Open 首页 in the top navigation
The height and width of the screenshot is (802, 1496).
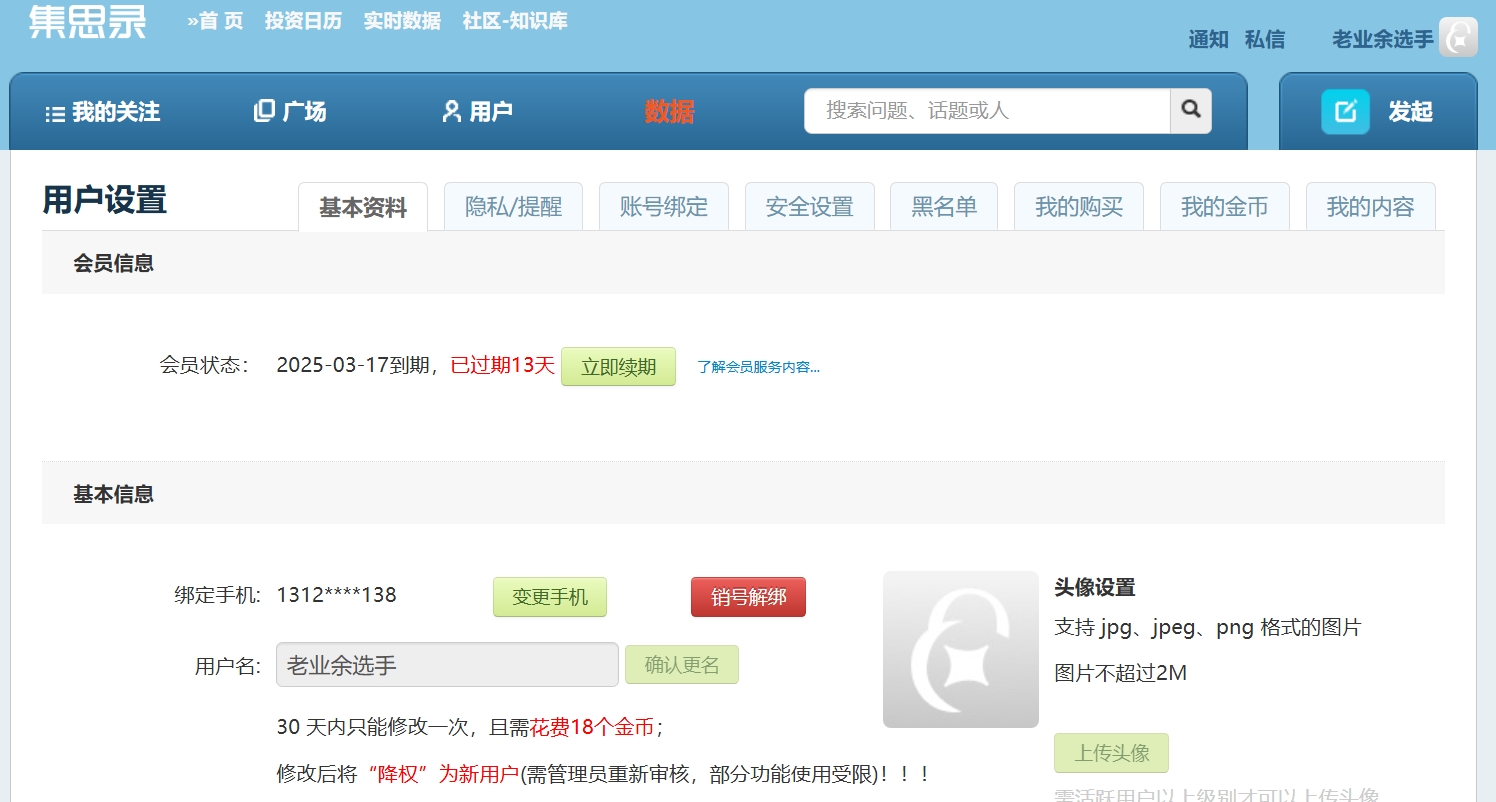(x=215, y=21)
